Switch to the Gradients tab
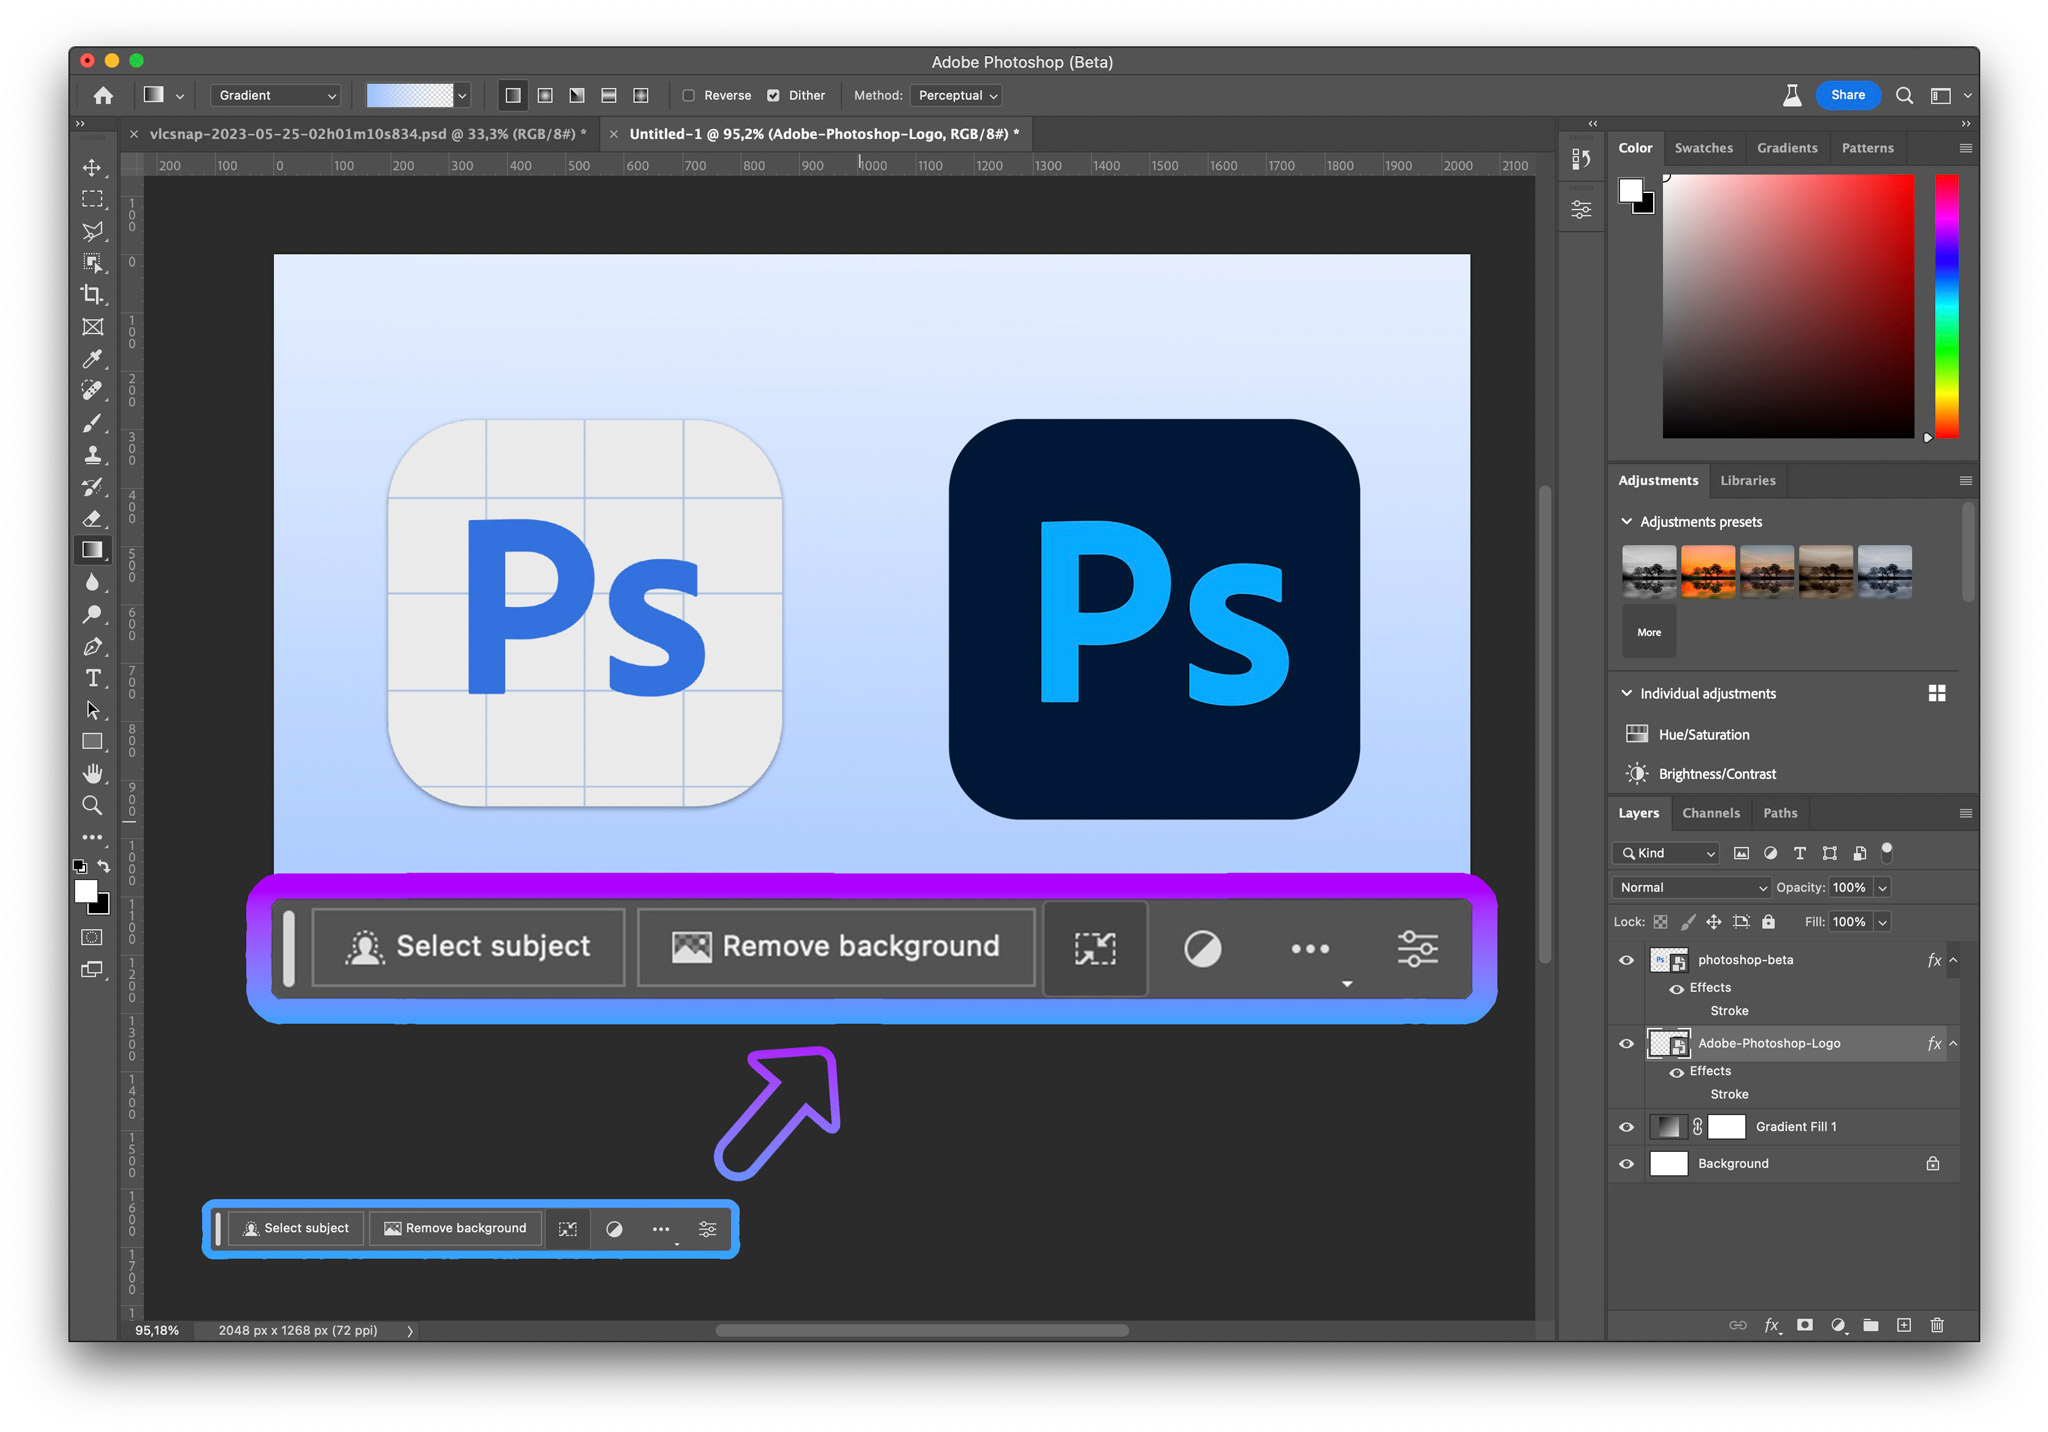This screenshot has height=1432, width=2048. [x=1787, y=148]
